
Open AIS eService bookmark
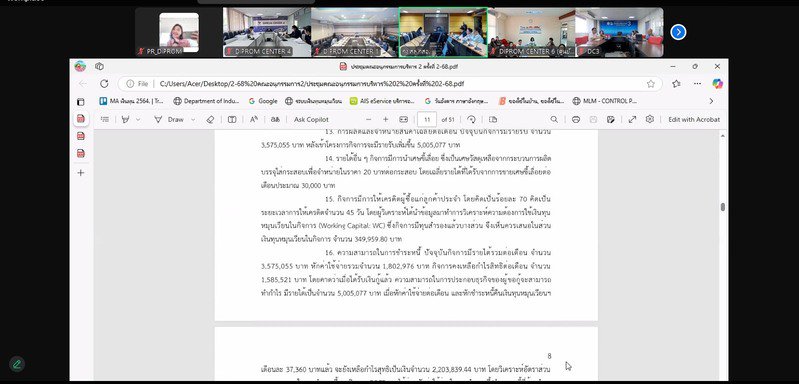(382, 101)
